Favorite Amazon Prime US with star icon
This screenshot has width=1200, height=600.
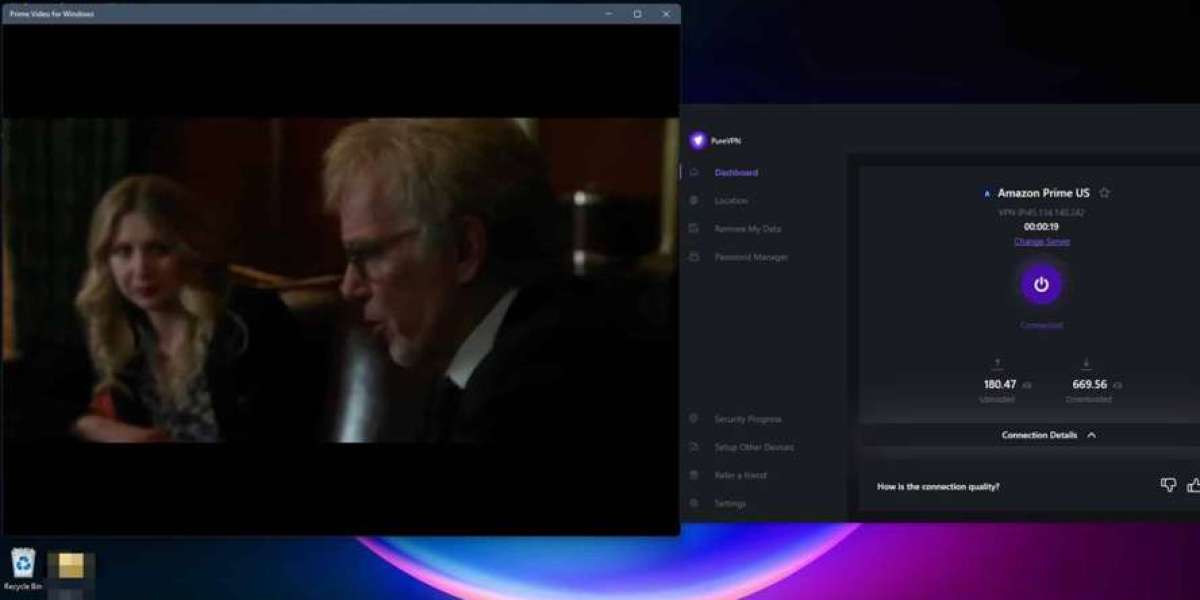point(1104,193)
